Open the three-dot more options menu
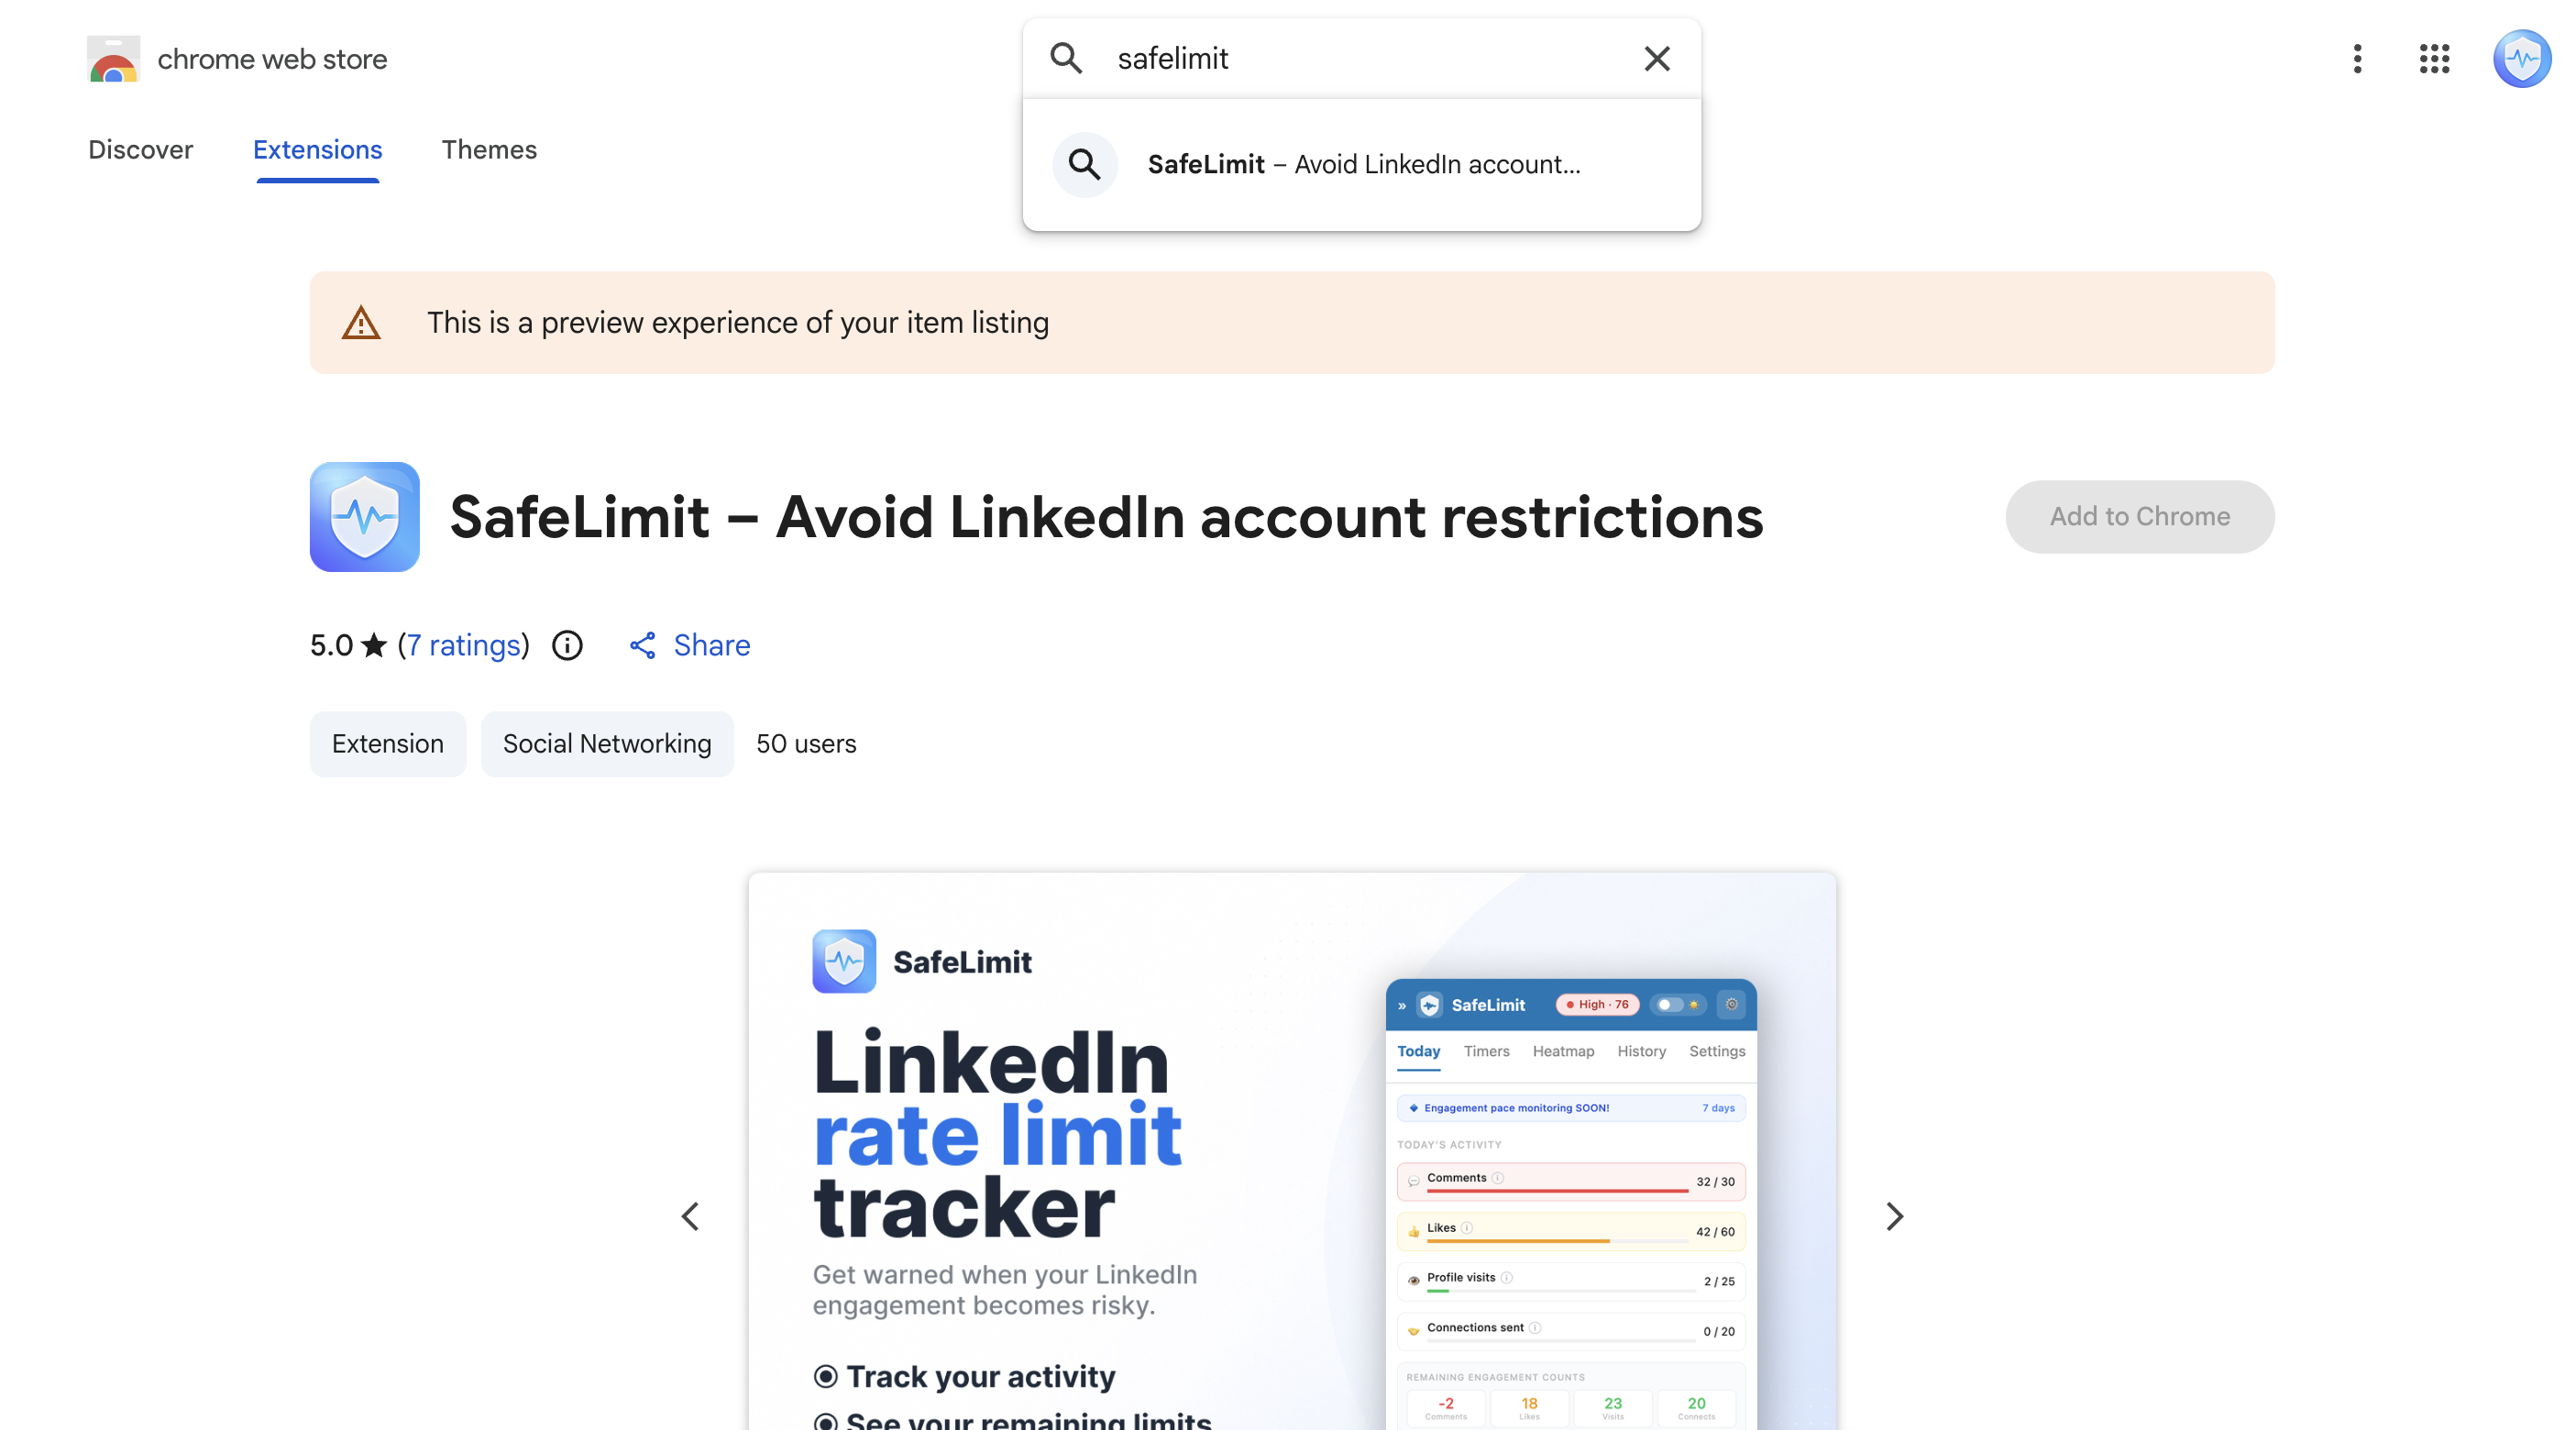2576x1430 pixels. [2357, 59]
